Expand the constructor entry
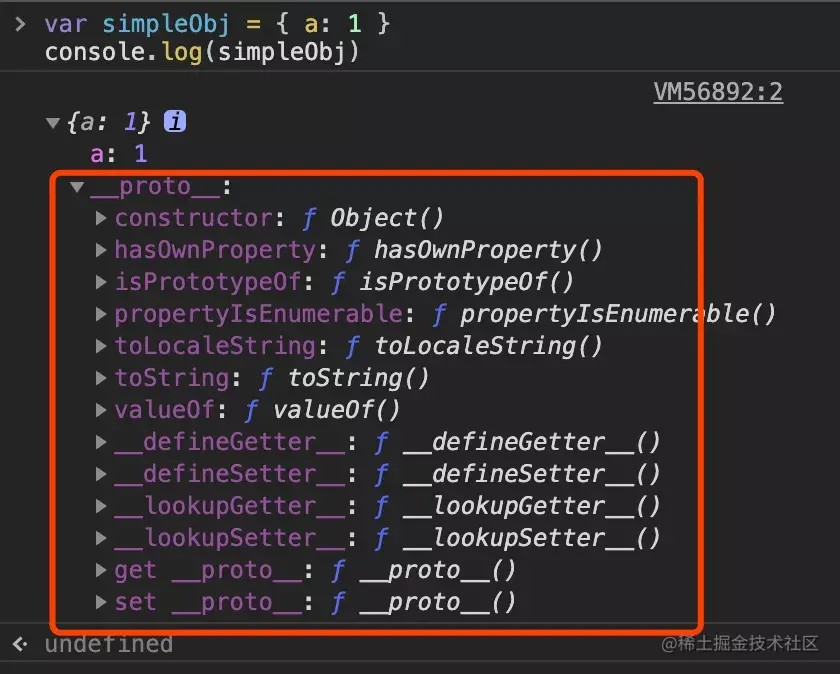 coord(101,218)
